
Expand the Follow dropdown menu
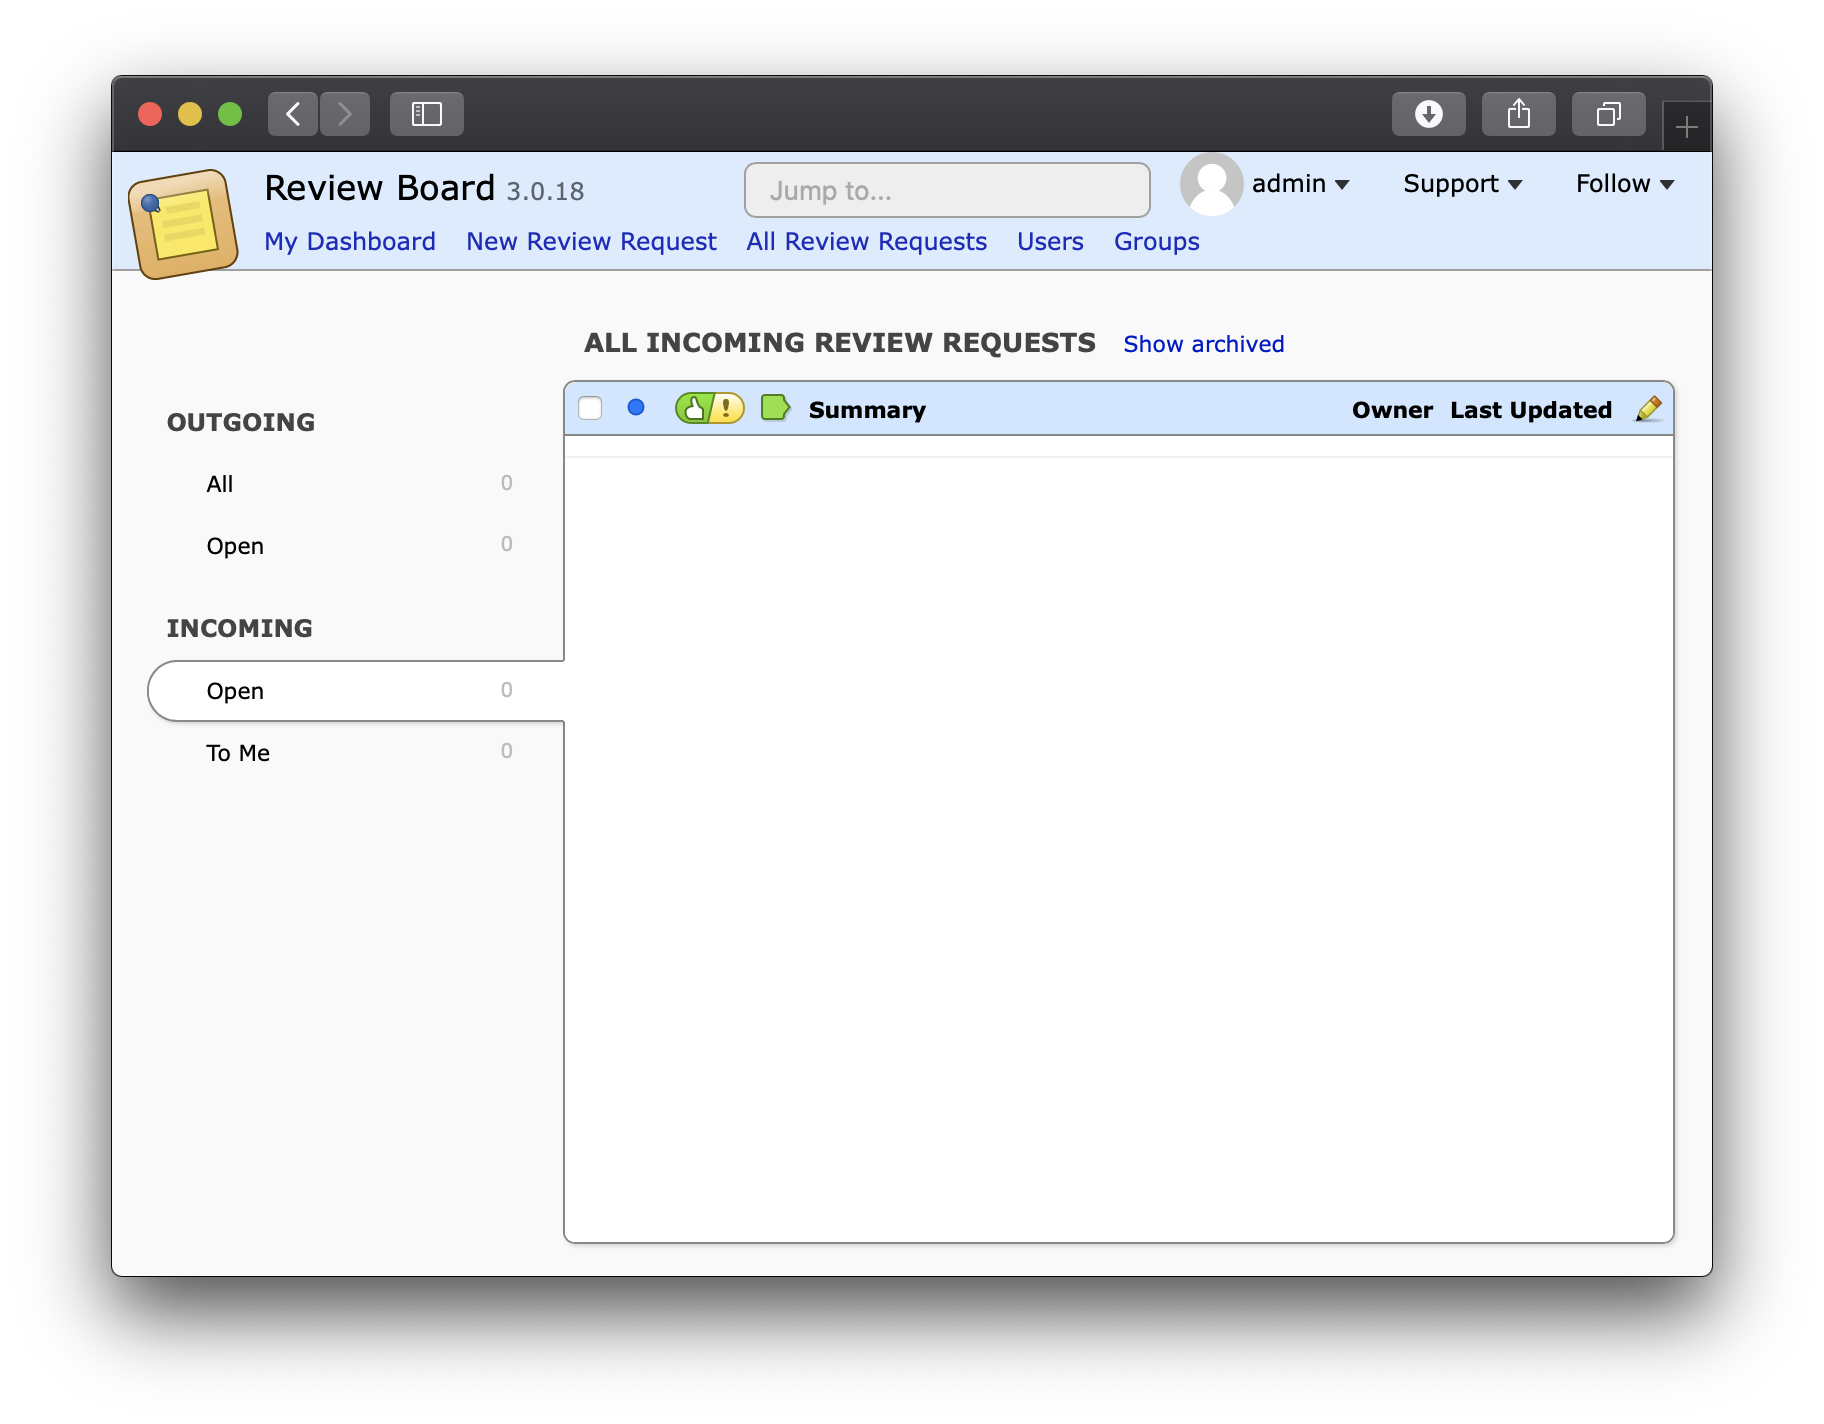tap(1624, 184)
